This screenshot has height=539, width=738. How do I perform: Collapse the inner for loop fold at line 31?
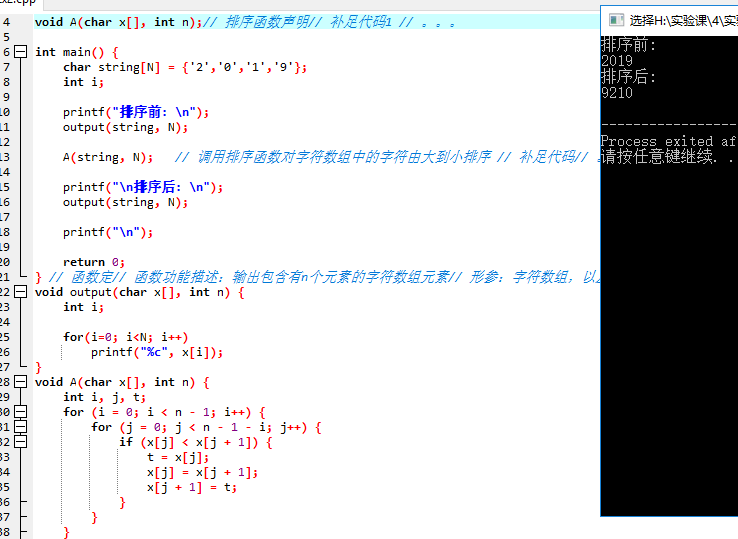[21, 427]
